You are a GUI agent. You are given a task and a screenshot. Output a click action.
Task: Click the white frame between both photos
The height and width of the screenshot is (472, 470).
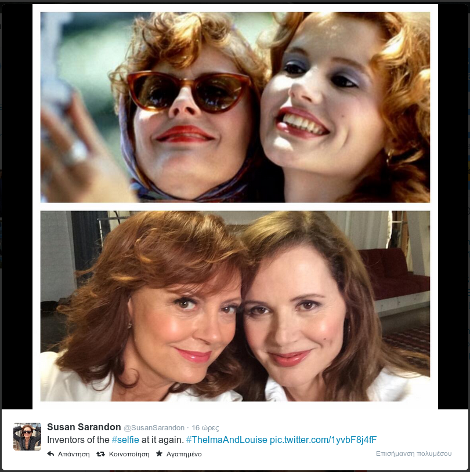pos(235,207)
